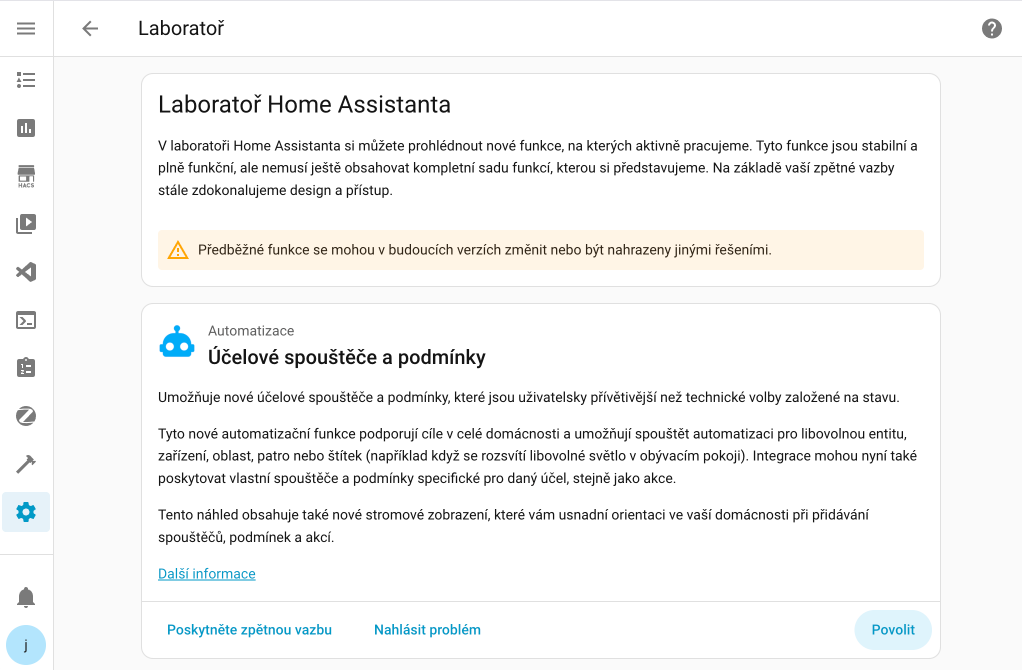Viewport: 1022px width, 670px height.
Task: Open the To-do lists clipboard icon
Action: pos(25,368)
